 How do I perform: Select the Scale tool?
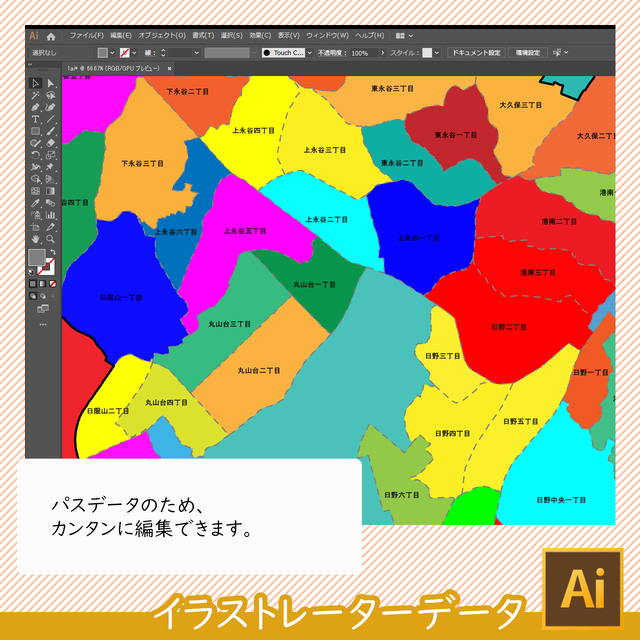pyautogui.click(x=51, y=155)
